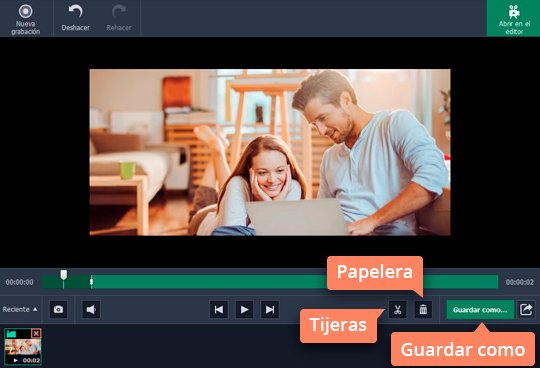The width and height of the screenshot is (540, 368).
Task: Remove thumbnail using its red X
Action: (x=36, y=333)
